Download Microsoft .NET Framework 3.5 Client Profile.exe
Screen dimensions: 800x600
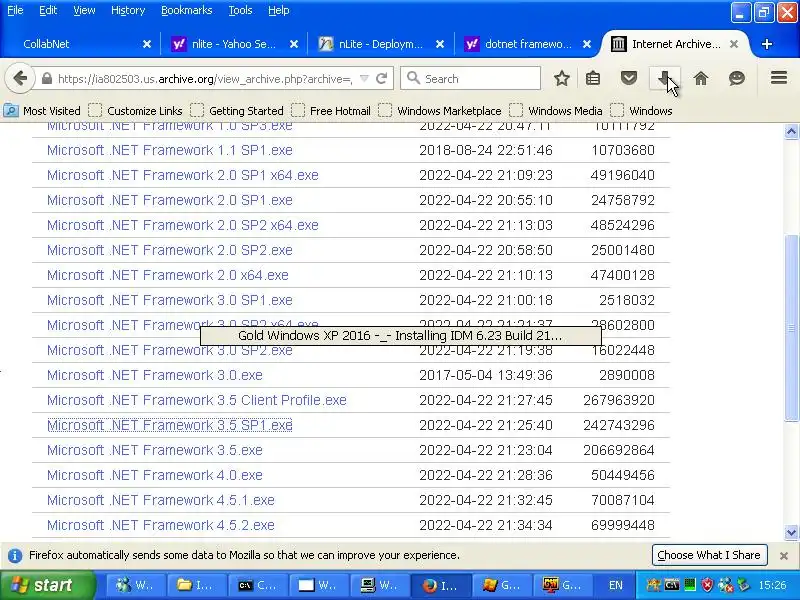point(196,401)
